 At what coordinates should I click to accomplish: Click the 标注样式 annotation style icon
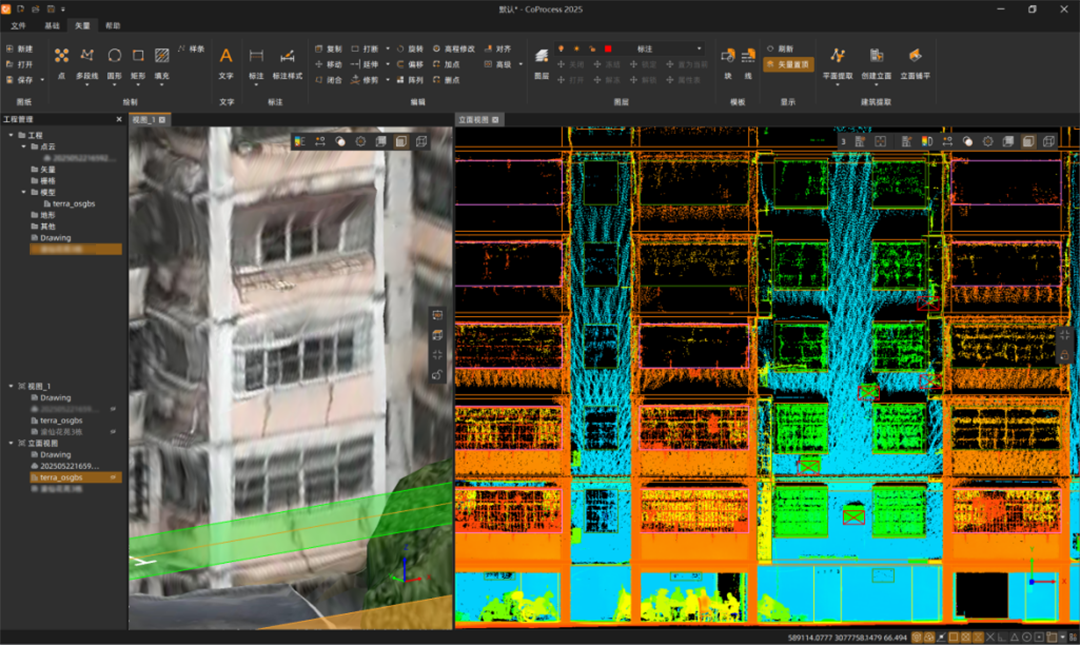tap(287, 58)
